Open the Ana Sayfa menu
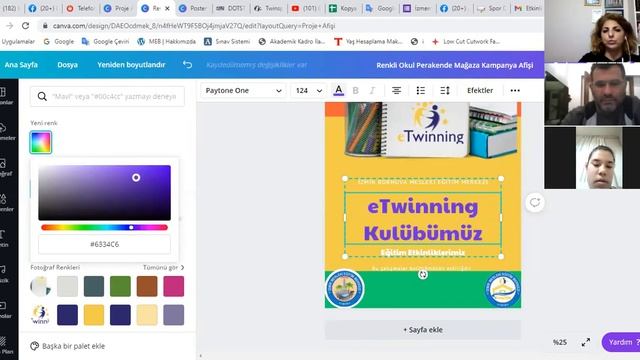Viewport: 640px width, 360px height. click(x=21, y=64)
